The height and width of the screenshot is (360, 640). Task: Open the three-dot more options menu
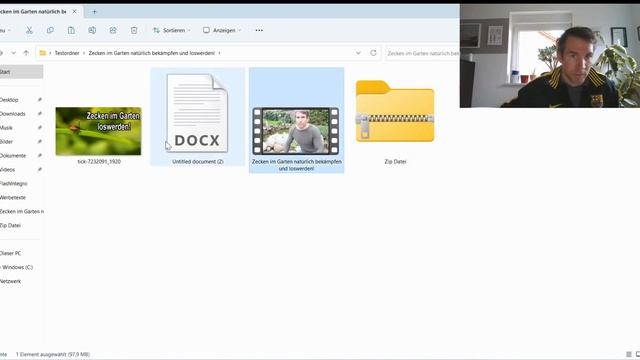point(259,30)
